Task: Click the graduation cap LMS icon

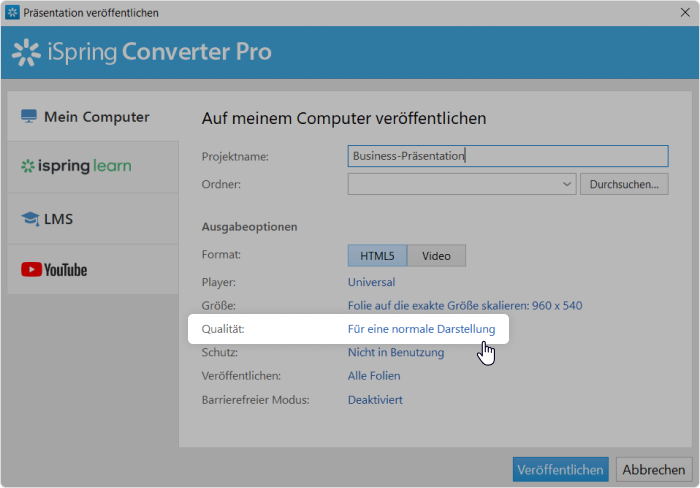Action: pos(30,219)
